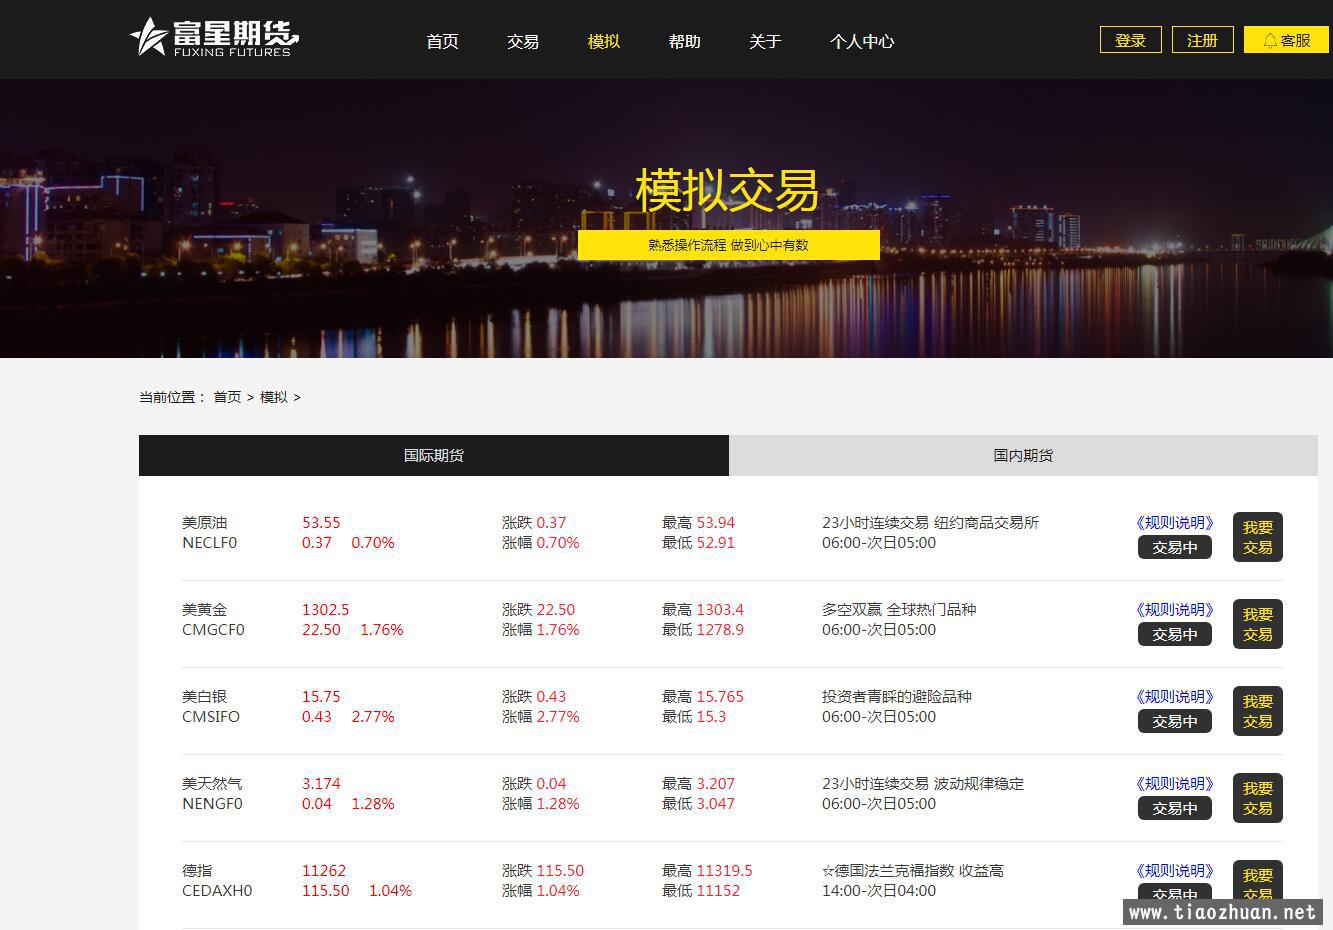Image resolution: width=1333 pixels, height=930 pixels.
Task: Trade 美黄金 via 我要交易 button
Action: [x=1257, y=624]
